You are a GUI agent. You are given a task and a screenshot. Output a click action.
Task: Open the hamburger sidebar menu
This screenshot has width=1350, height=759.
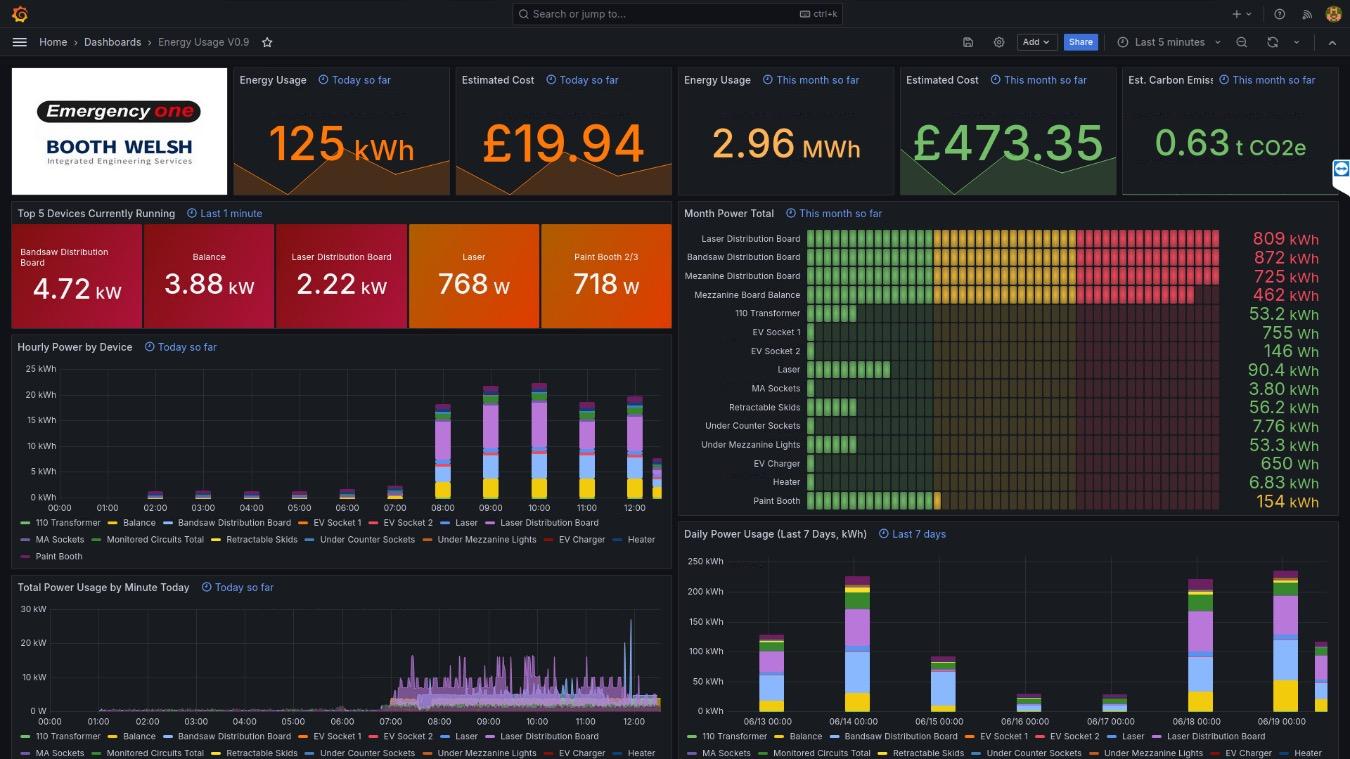[19, 42]
